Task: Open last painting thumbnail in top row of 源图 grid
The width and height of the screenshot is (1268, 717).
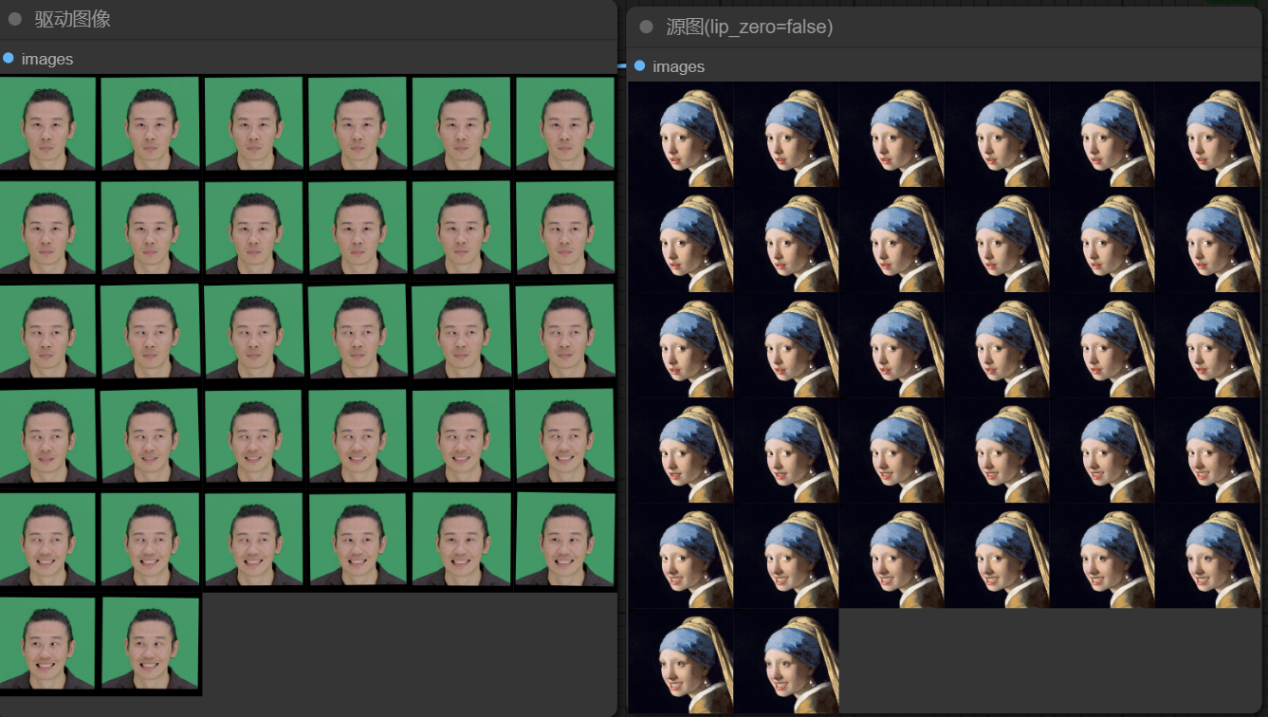Action: [x=1207, y=135]
